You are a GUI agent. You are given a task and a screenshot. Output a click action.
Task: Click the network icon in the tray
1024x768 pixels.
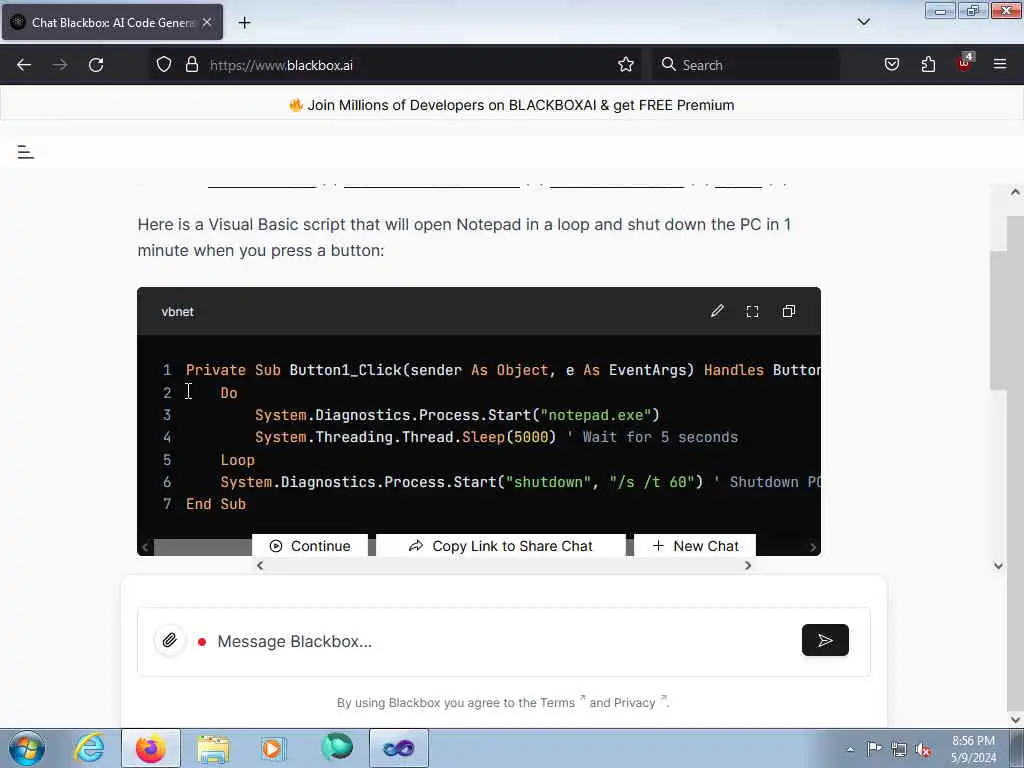point(899,749)
